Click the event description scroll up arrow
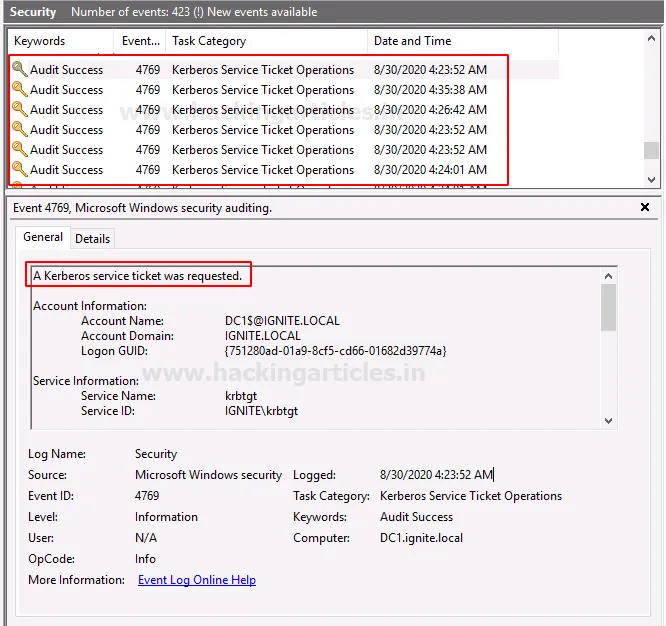This screenshot has width=666, height=626. (x=608, y=275)
